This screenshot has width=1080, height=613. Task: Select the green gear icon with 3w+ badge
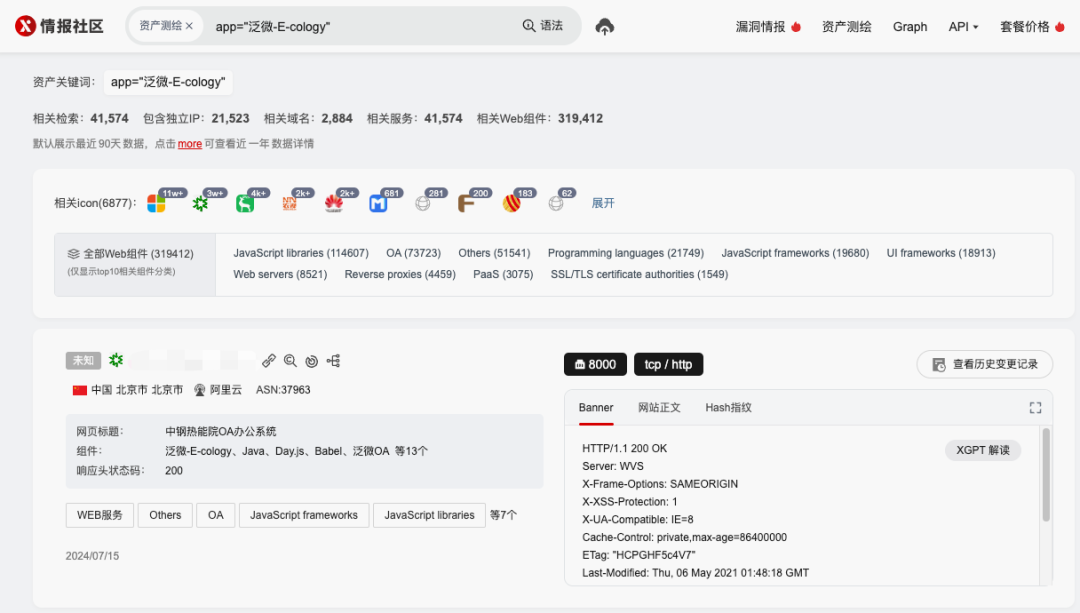tap(200, 204)
